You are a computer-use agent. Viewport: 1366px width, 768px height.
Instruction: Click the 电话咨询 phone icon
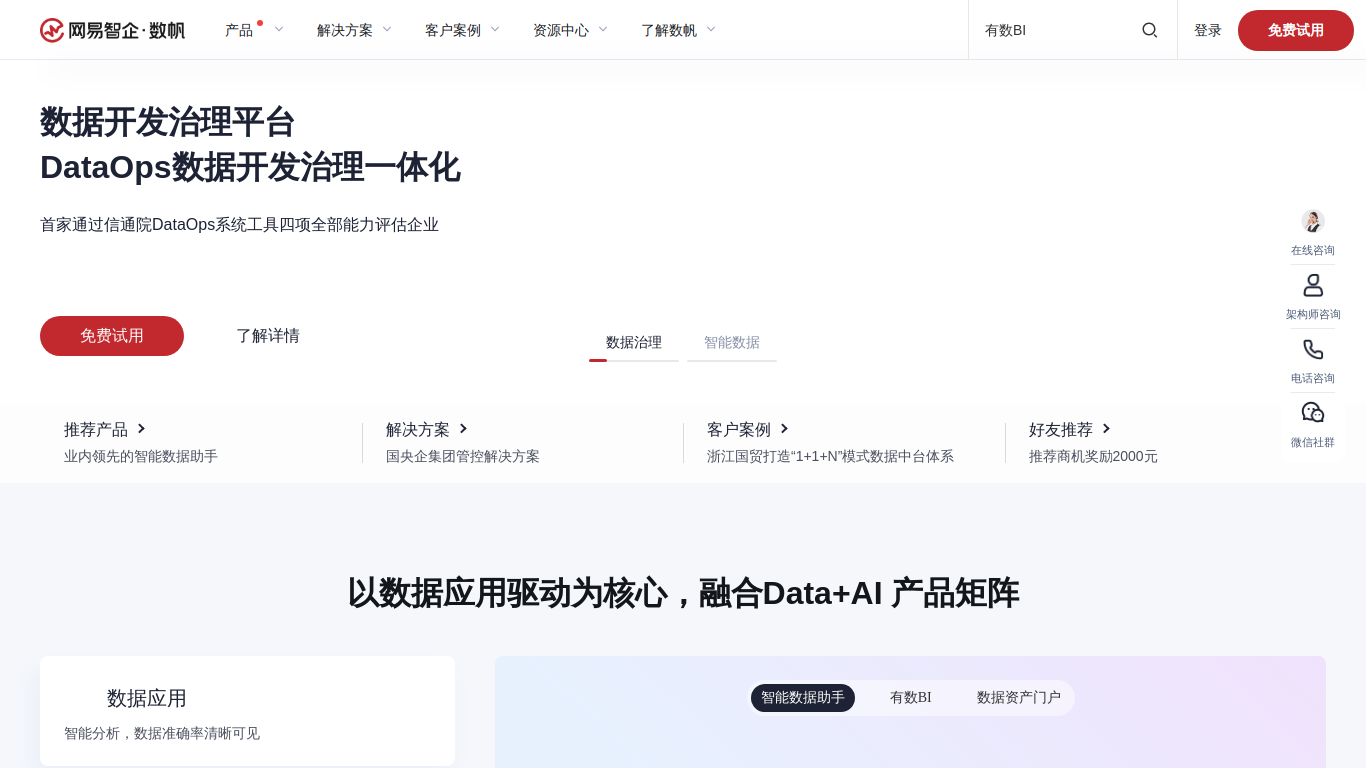point(1313,350)
